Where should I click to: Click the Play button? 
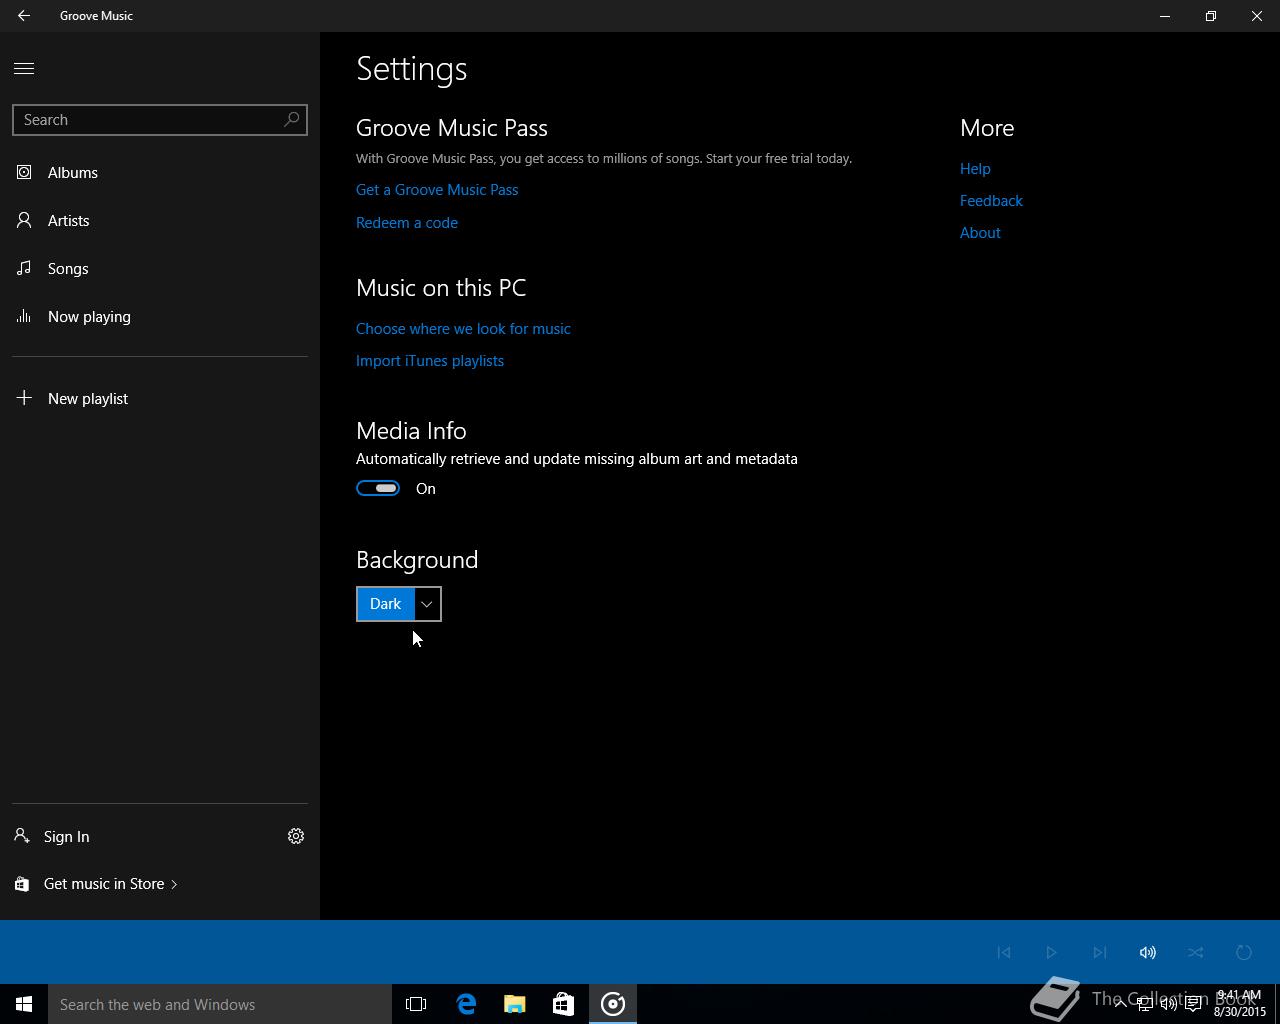[1051, 952]
